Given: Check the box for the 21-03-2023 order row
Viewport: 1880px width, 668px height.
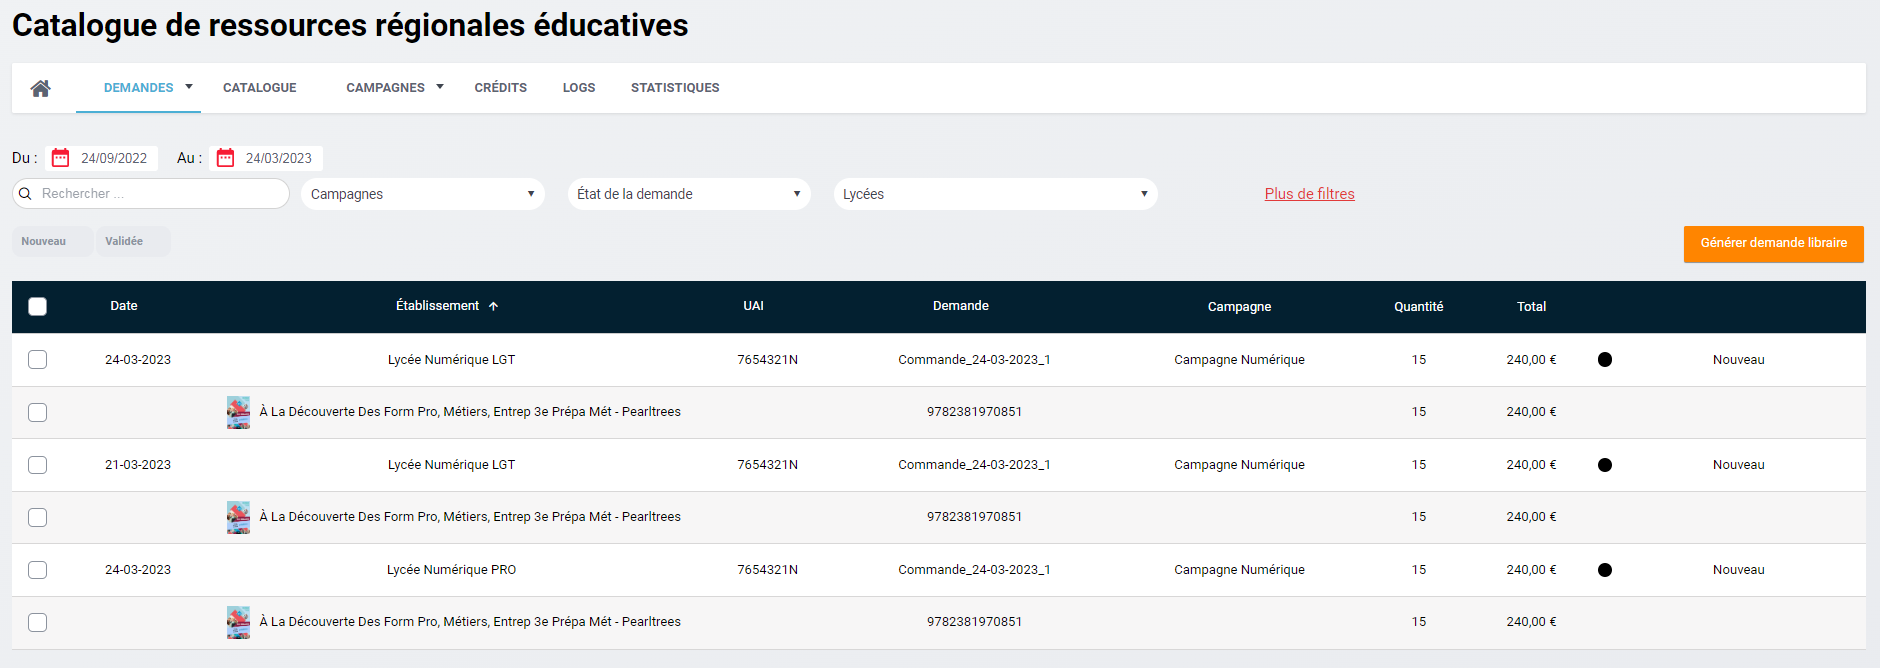Looking at the screenshot, I should click(38, 465).
